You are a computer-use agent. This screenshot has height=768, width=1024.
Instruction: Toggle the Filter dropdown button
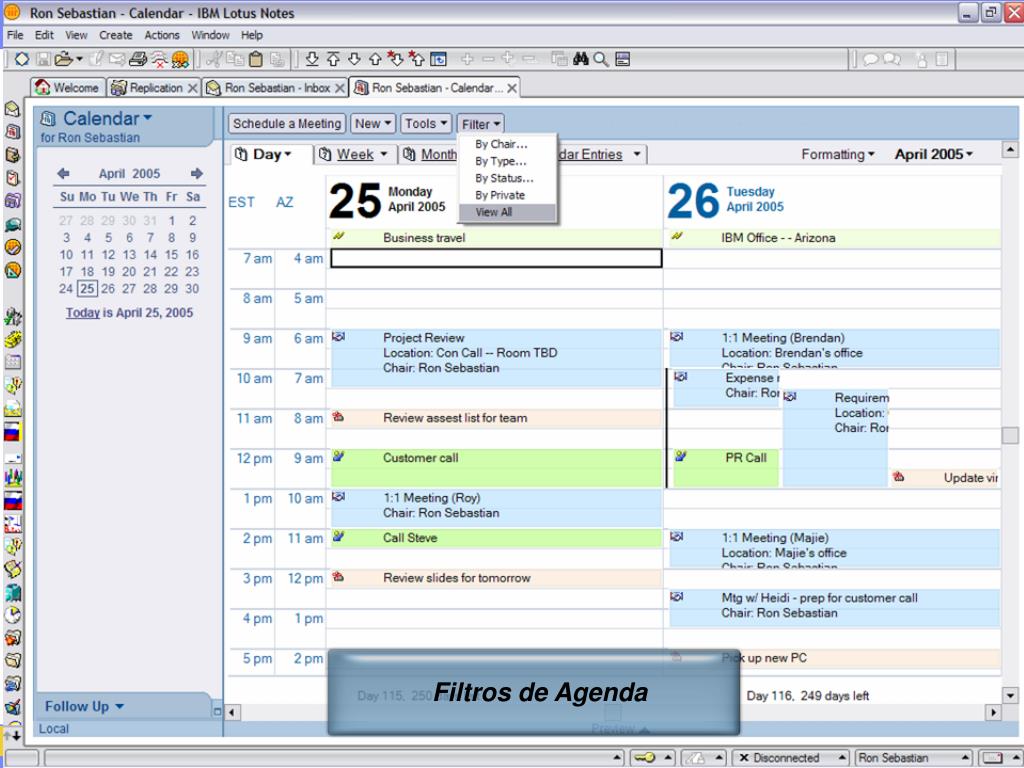(x=480, y=124)
